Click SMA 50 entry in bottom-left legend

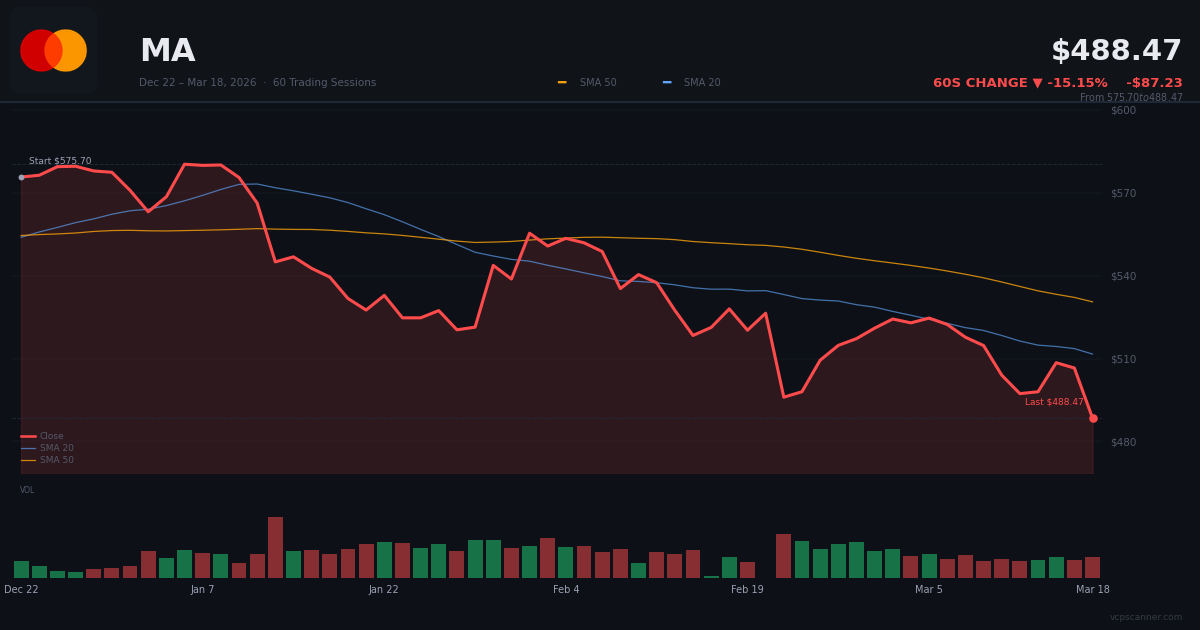tap(47, 460)
